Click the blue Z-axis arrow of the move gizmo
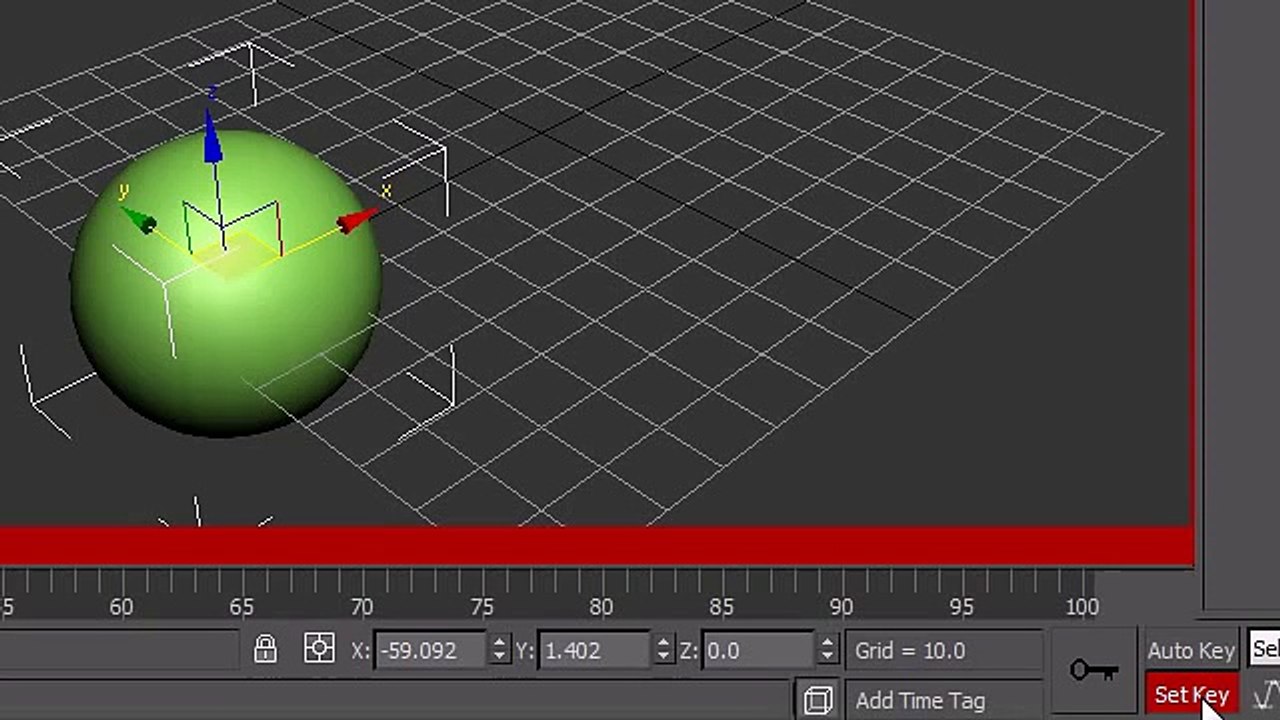 point(212,138)
